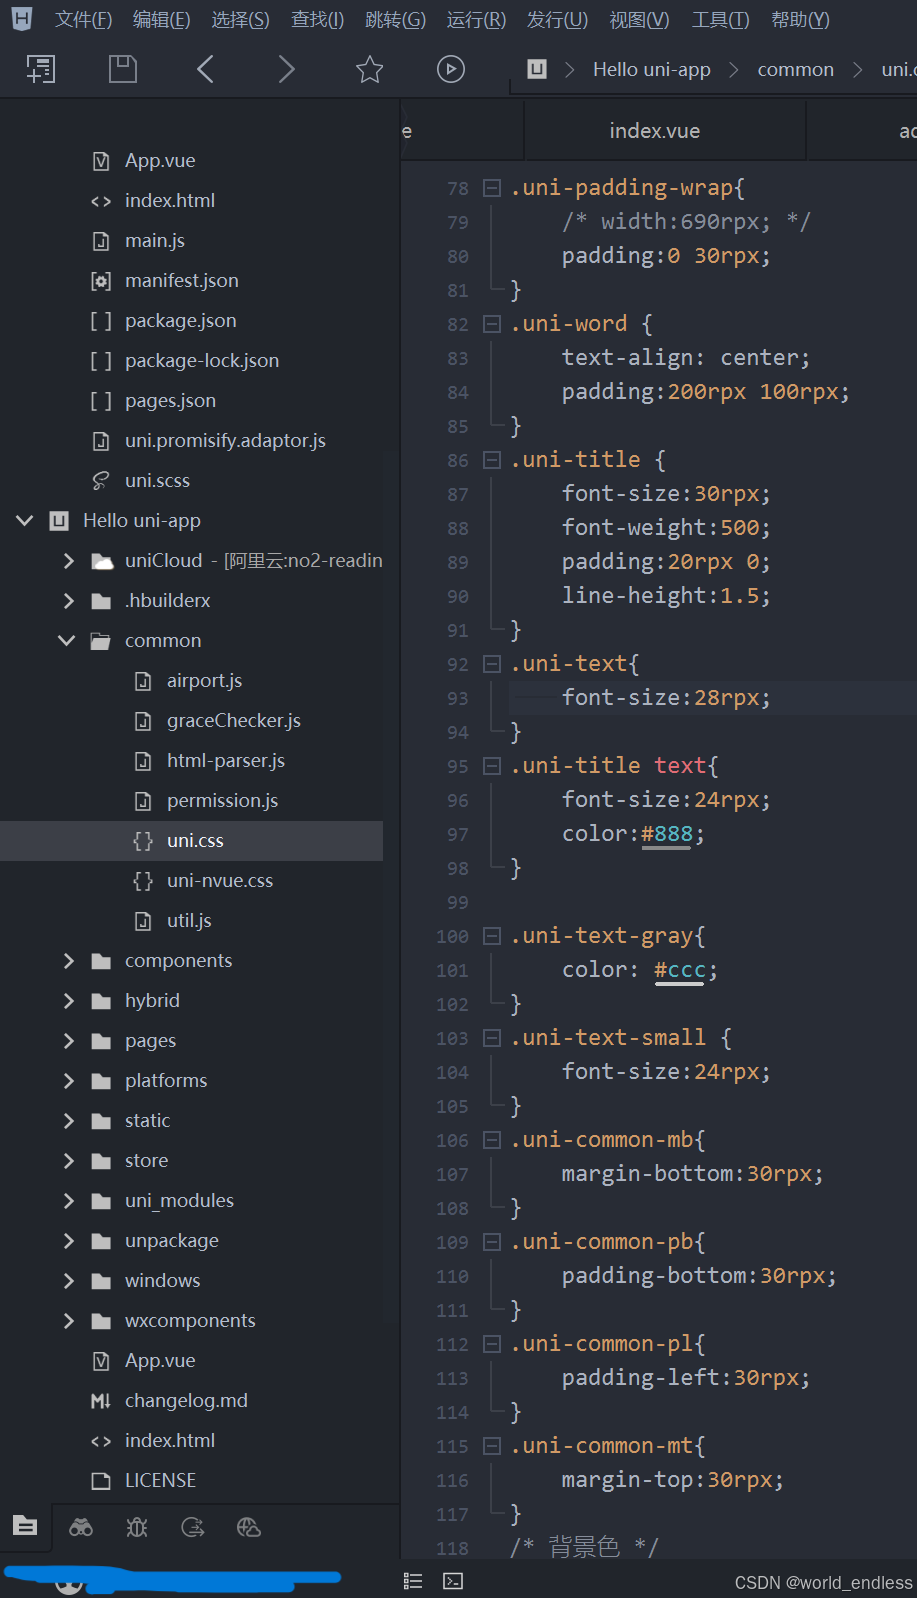This screenshot has width=917, height=1599.
Task: Click Hello uni-app in the breadcrumb
Action: pos(652,69)
